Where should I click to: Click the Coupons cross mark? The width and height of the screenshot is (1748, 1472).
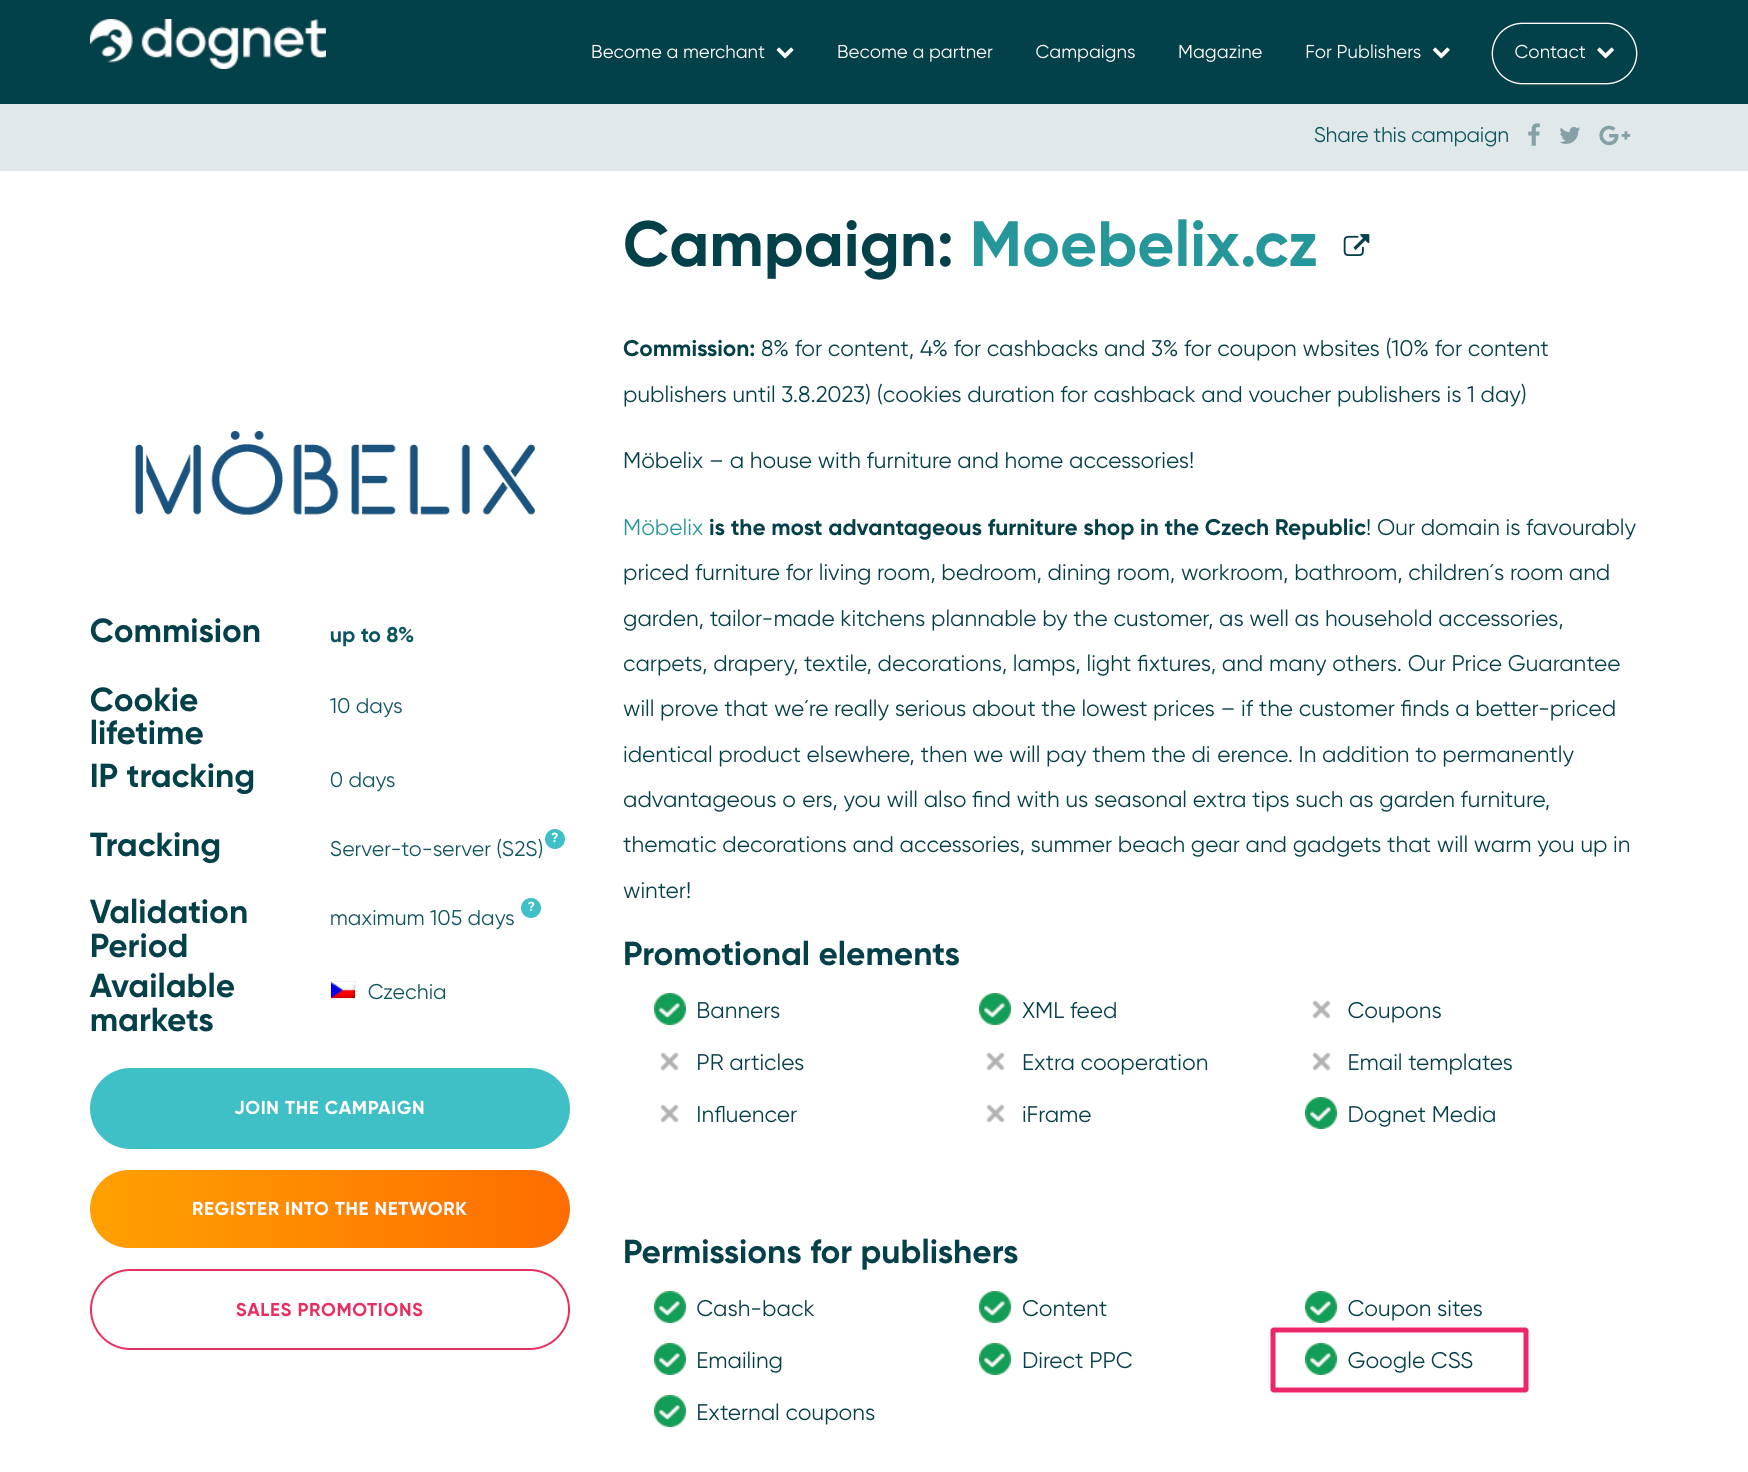tap(1321, 1010)
